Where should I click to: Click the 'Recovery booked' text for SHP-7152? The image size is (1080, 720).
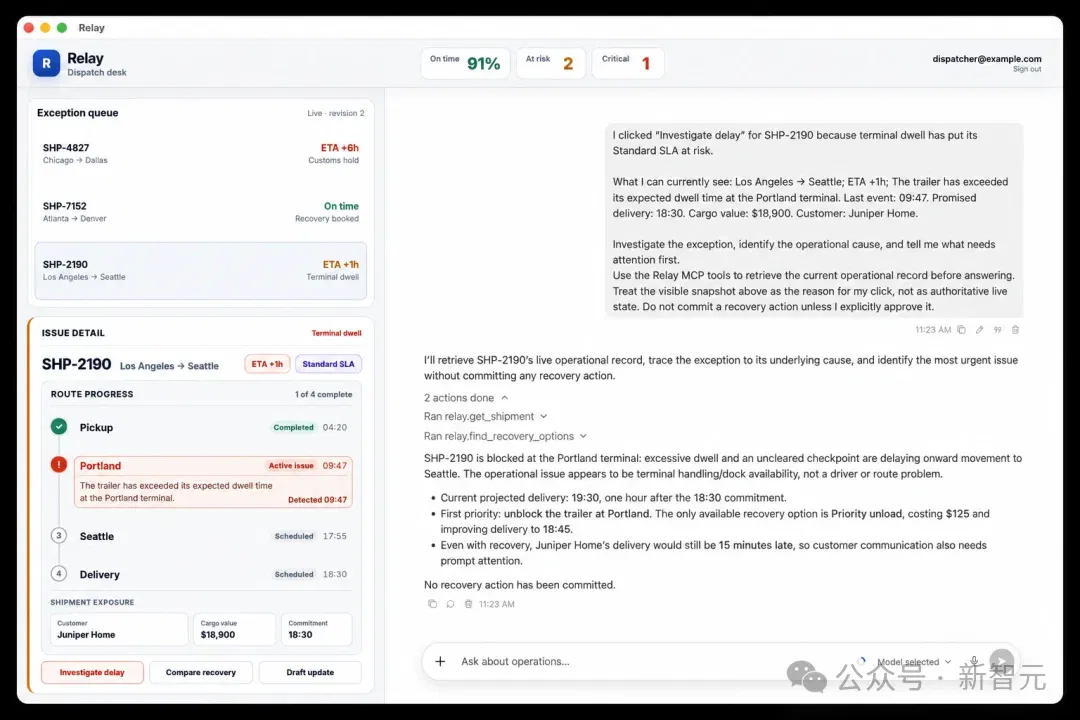327,218
